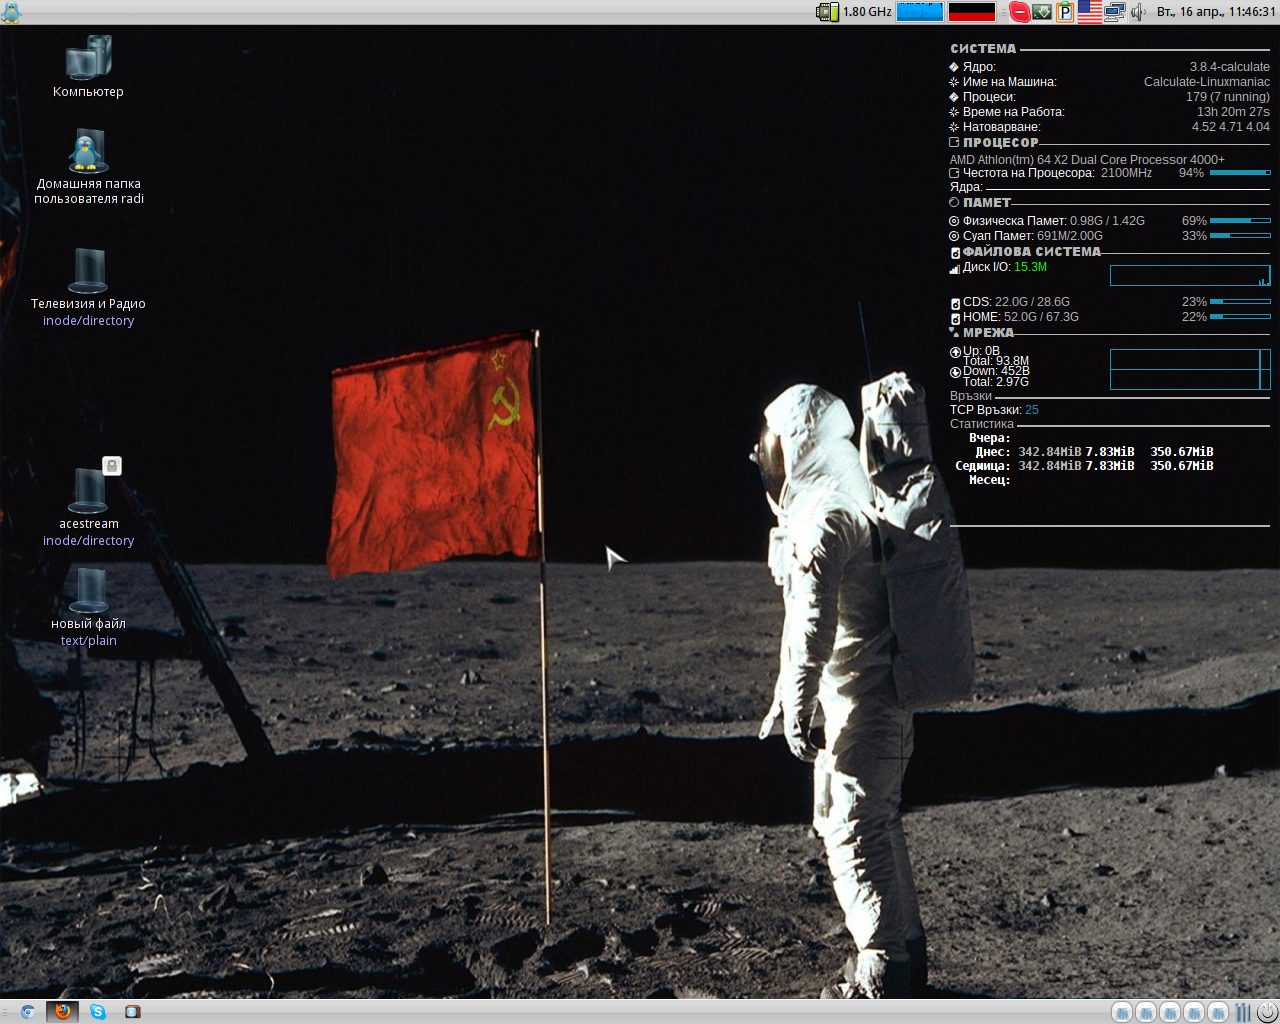Click the network traffic graph box
Screen dimensions: 1280x1024
coord(1190,369)
